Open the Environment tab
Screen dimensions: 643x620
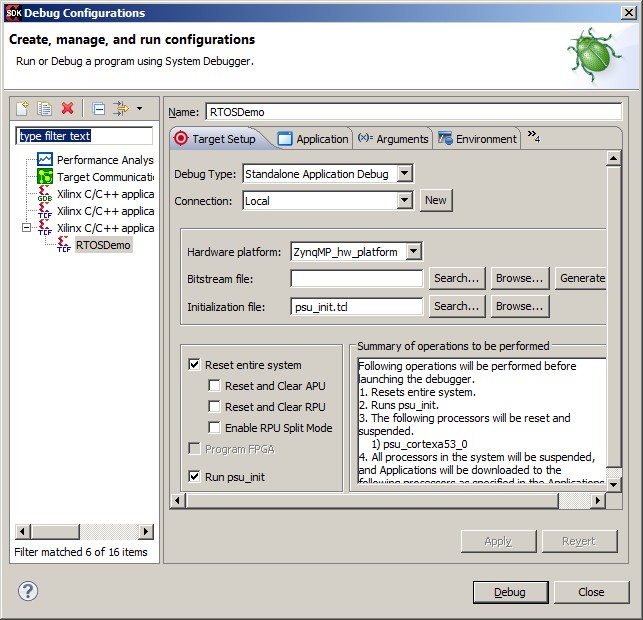point(477,139)
